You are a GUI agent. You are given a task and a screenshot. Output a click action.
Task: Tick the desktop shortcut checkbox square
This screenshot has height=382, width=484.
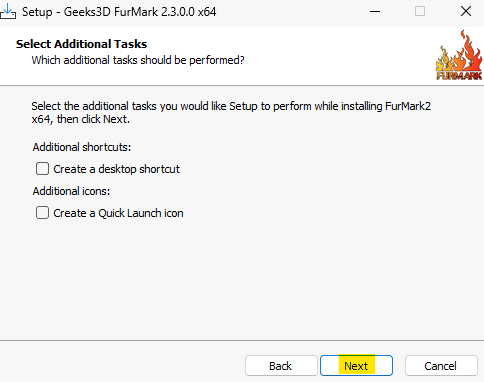pyautogui.click(x=42, y=169)
